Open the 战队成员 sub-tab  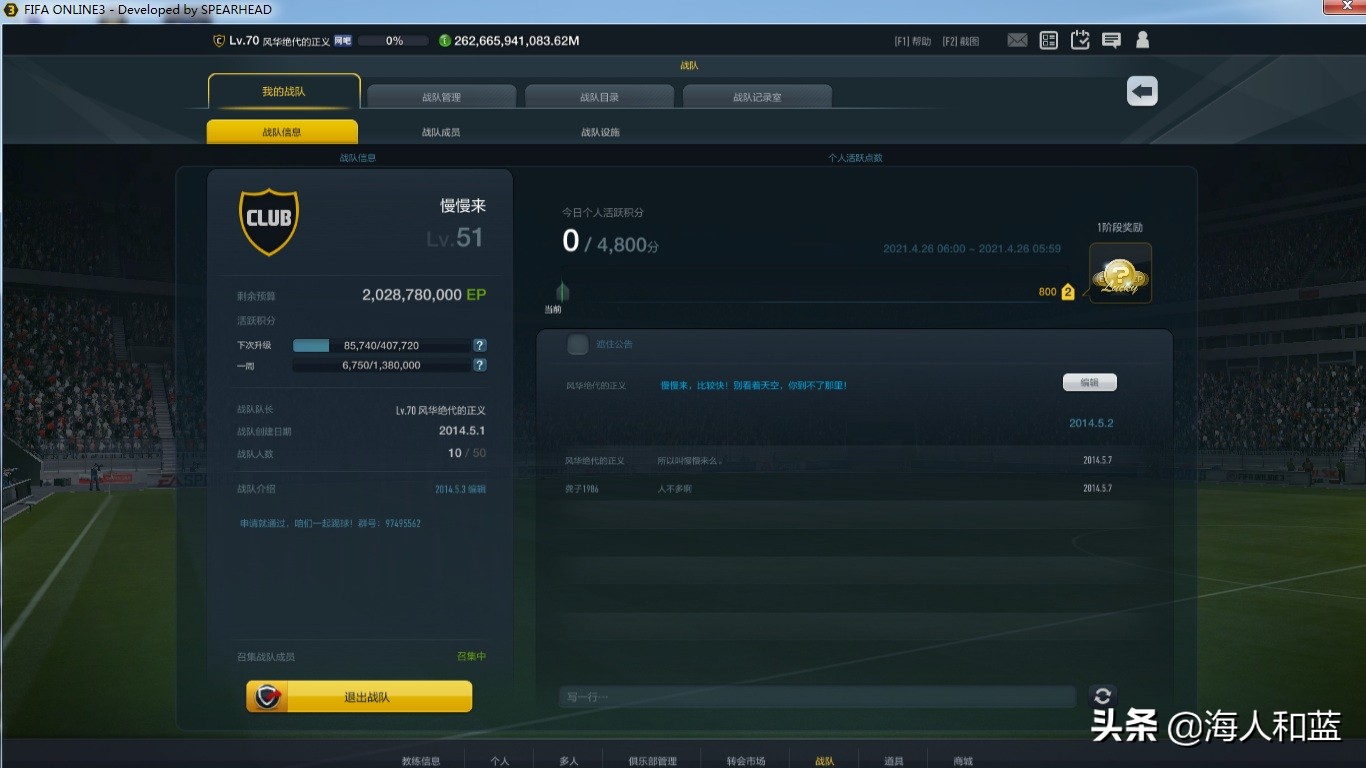441,131
